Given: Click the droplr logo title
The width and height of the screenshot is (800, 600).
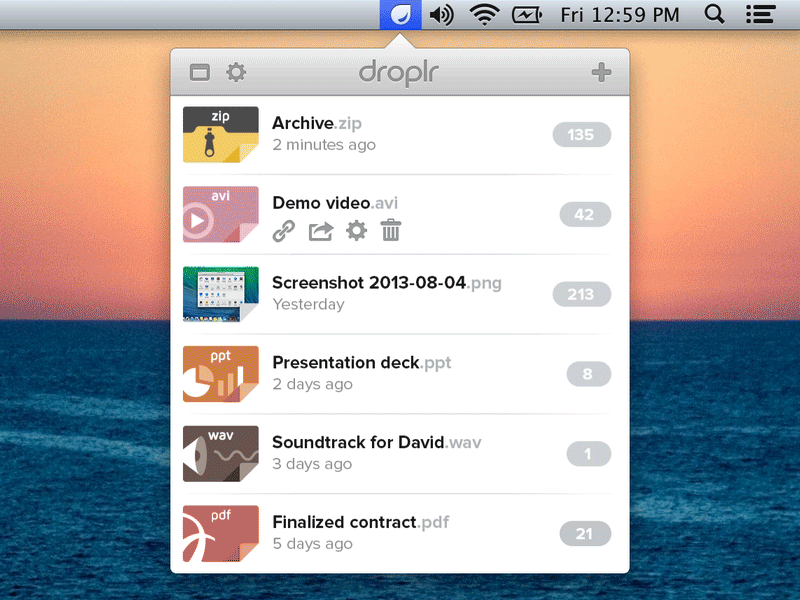Looking at the screenshot, I should [398, 73].
